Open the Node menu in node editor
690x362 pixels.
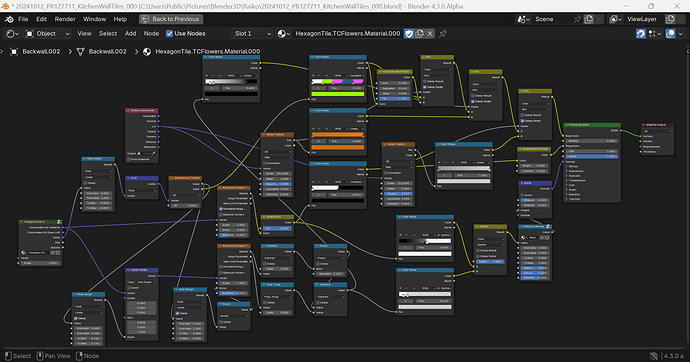coord(151,33)
